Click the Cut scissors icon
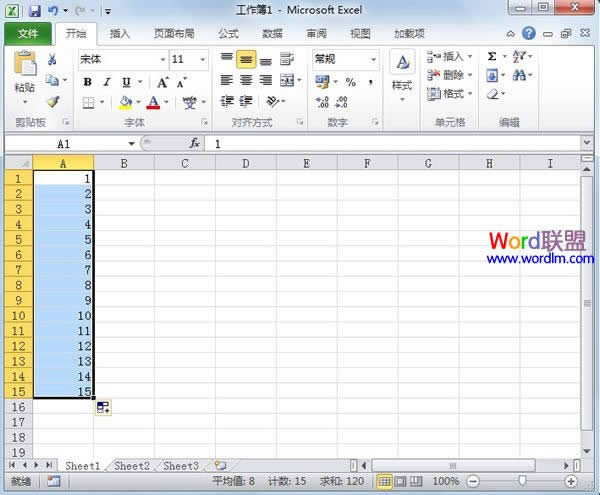 point(52,60)
